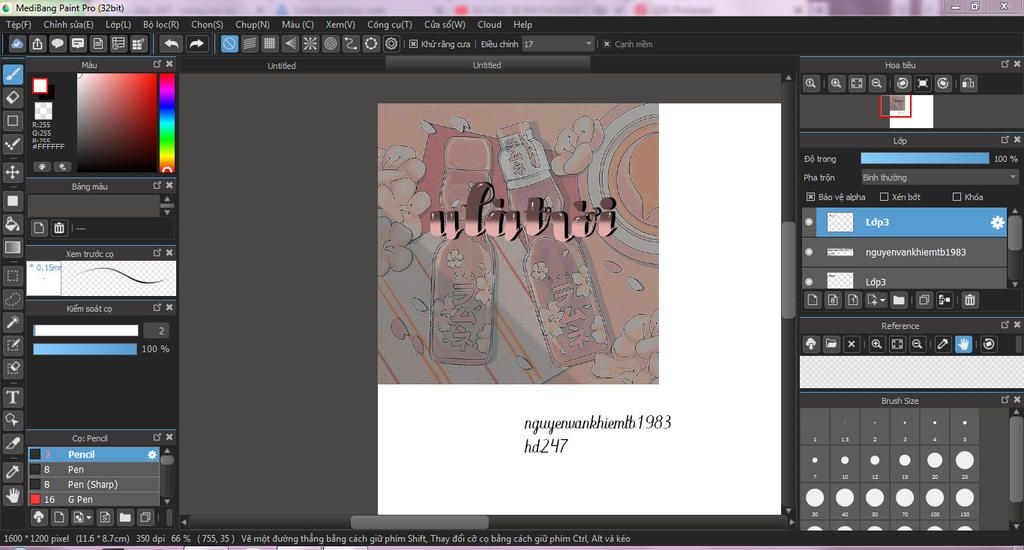
Task: Toggle Bảo vệ alpha checkbox
Action: coord(810,197)
